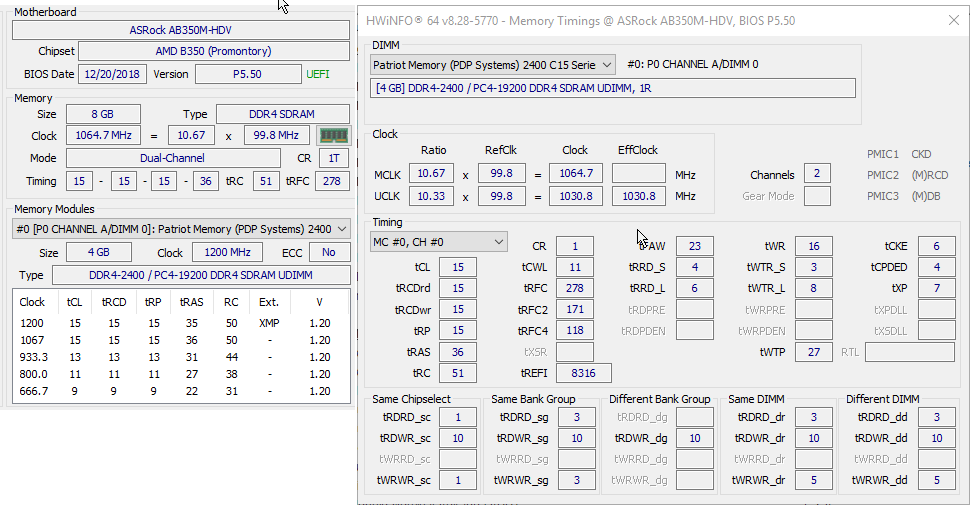This screenshot has width=975, height=513.
Task: Select the 1200 MHz XMP profile row
Action: point(180,324)
